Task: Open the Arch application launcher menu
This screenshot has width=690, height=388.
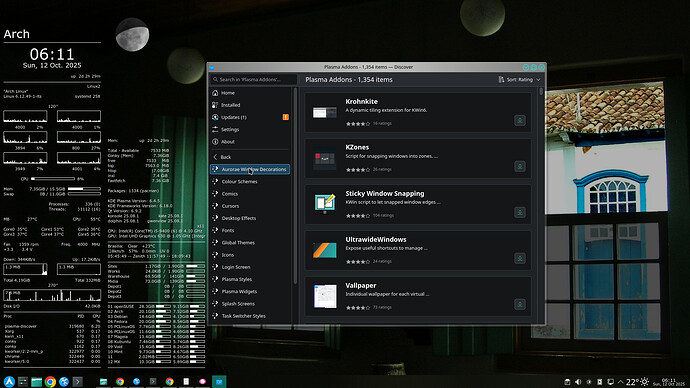Action: (9, 382)
